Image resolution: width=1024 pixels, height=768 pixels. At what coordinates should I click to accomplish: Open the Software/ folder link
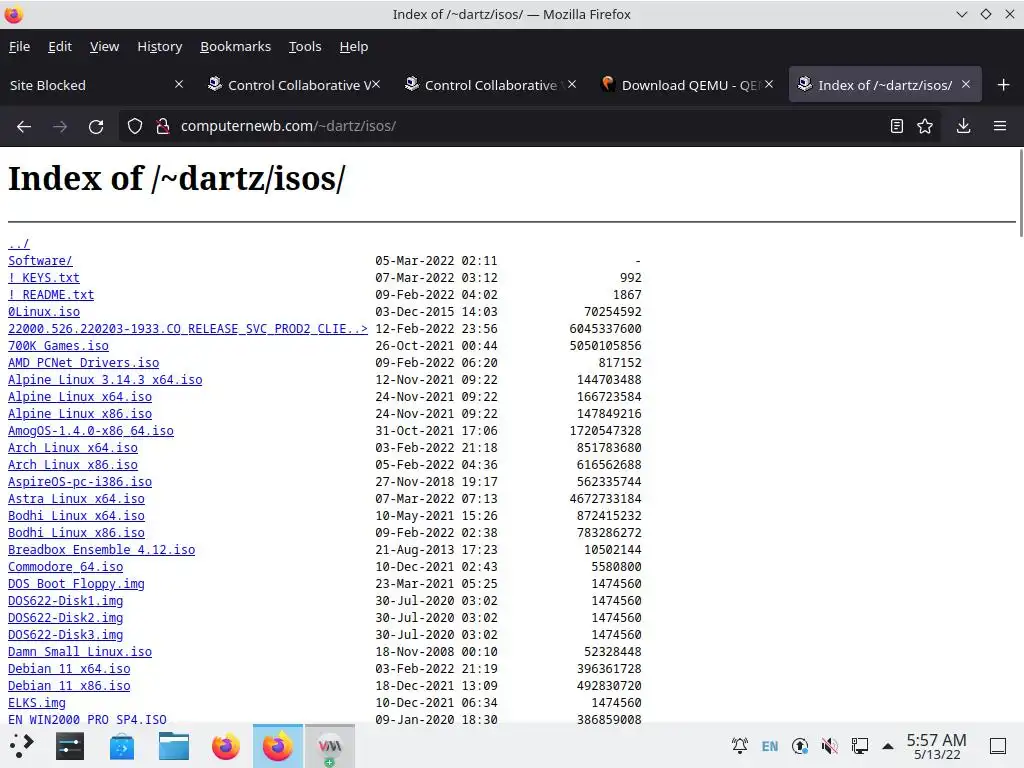click(x=40, y=261)
